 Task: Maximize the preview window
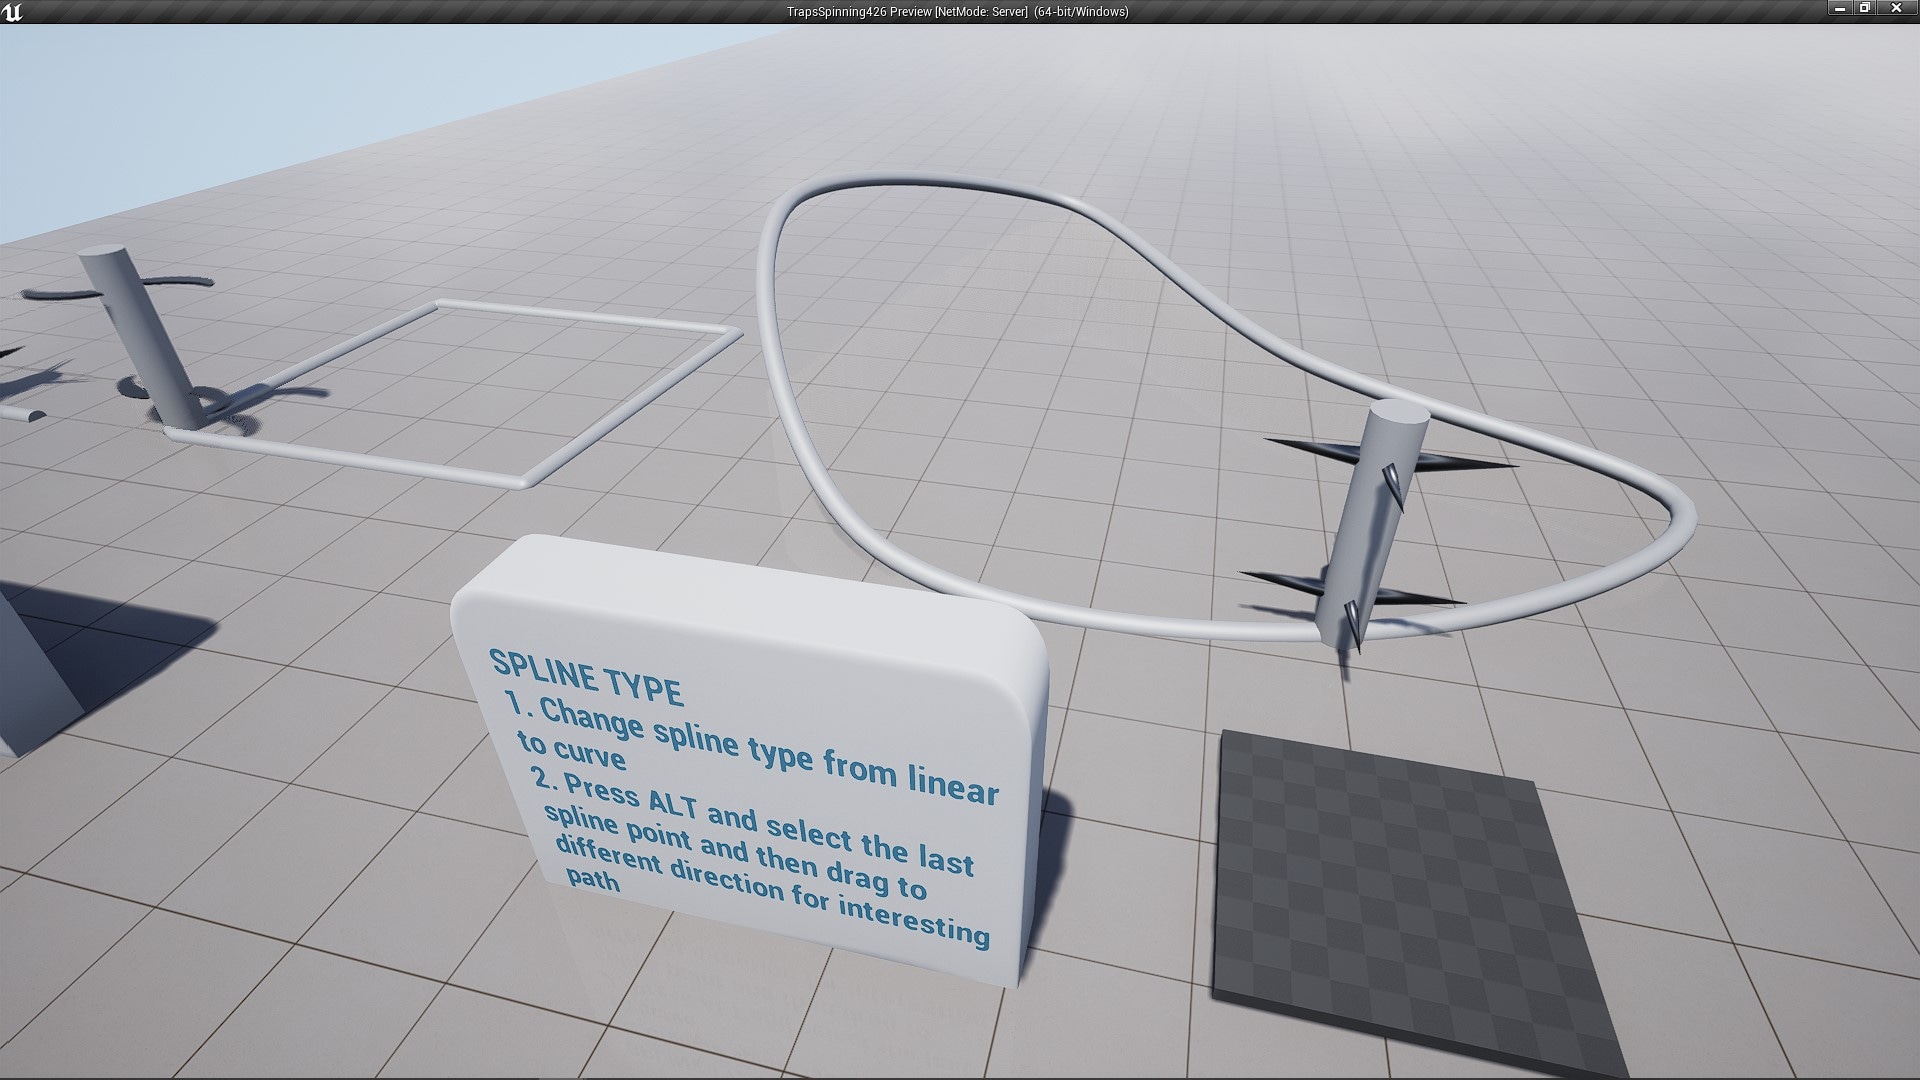(1866, 8)
